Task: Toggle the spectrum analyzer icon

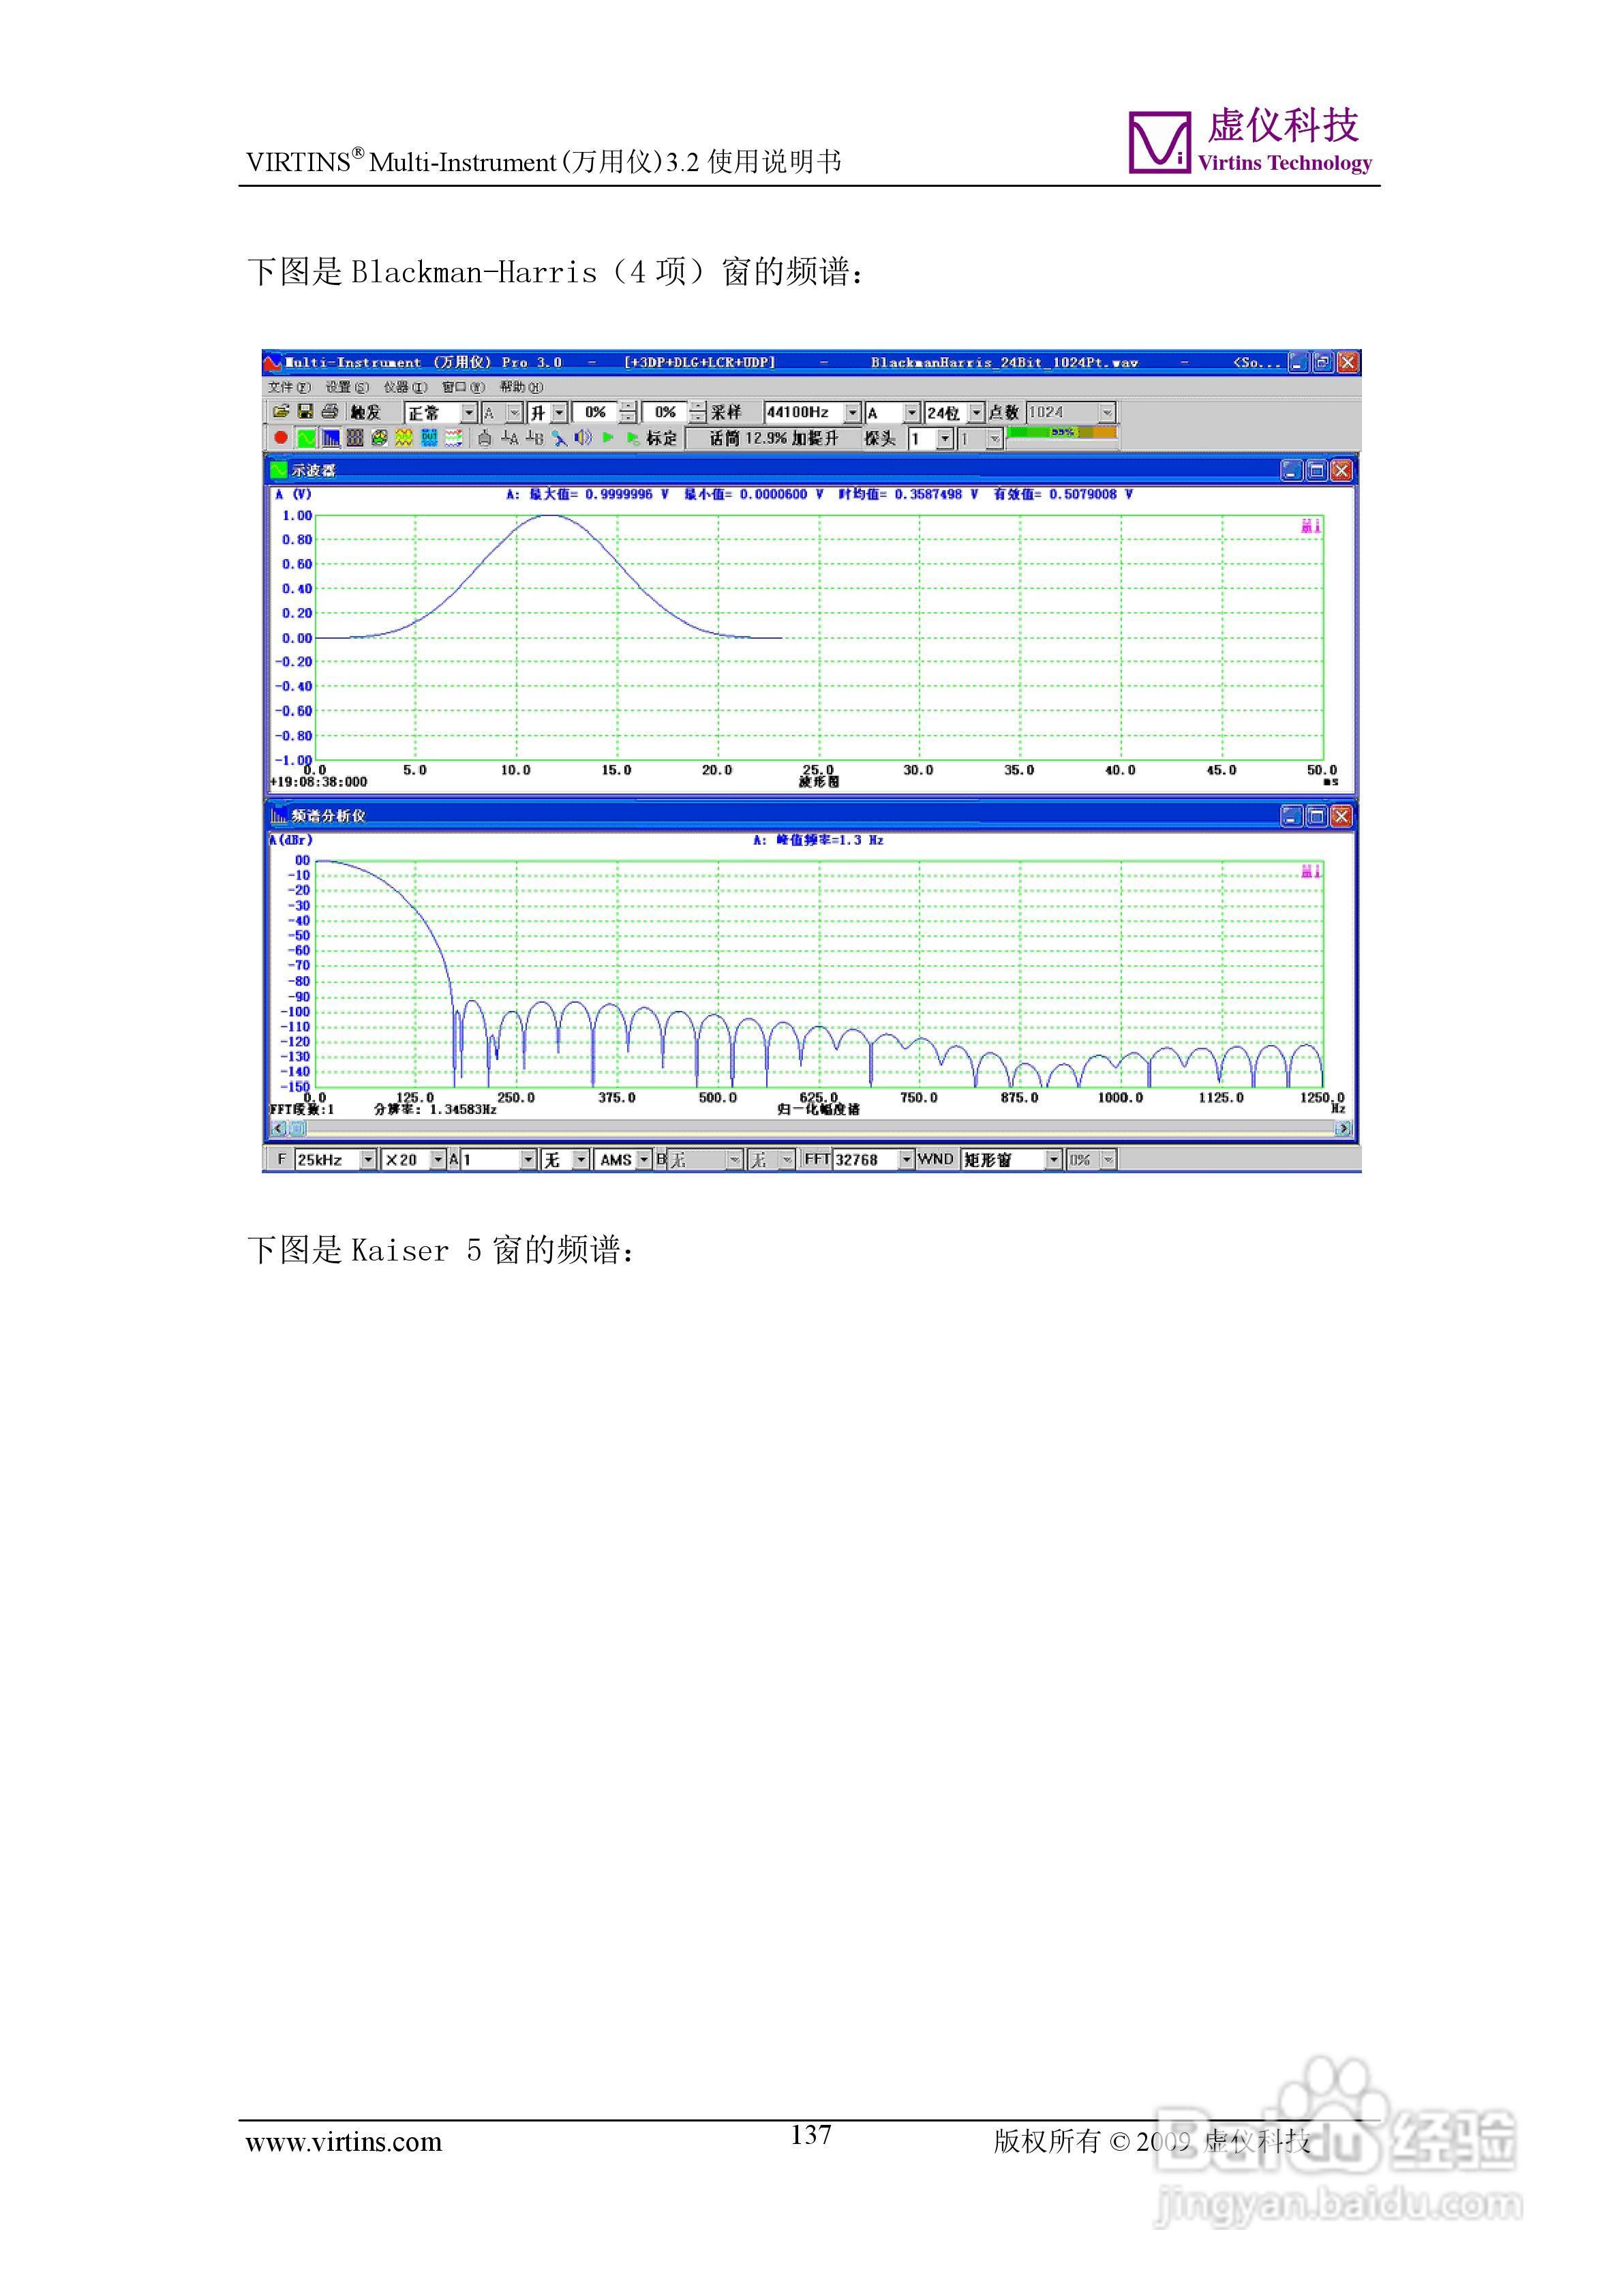Action: click(330, 438)
